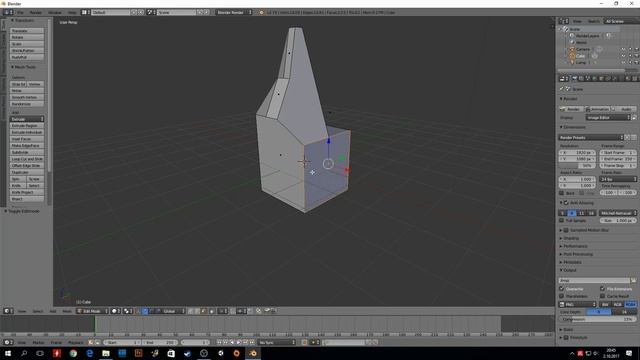
Task: Open the Render Presets dropdown
Action: pos(591,138)
